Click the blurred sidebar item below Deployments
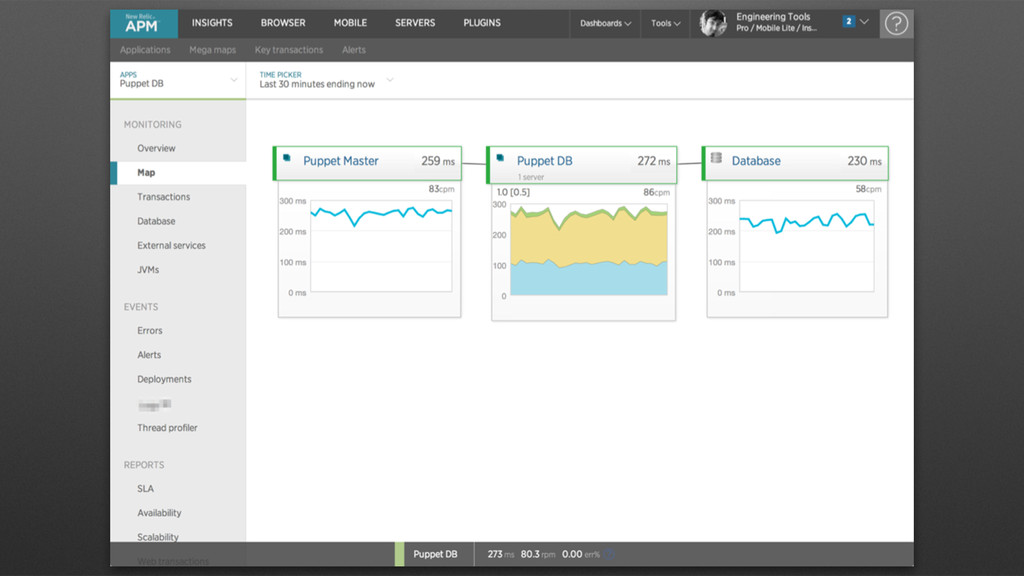1024x576 pixels. click(155, 405)
